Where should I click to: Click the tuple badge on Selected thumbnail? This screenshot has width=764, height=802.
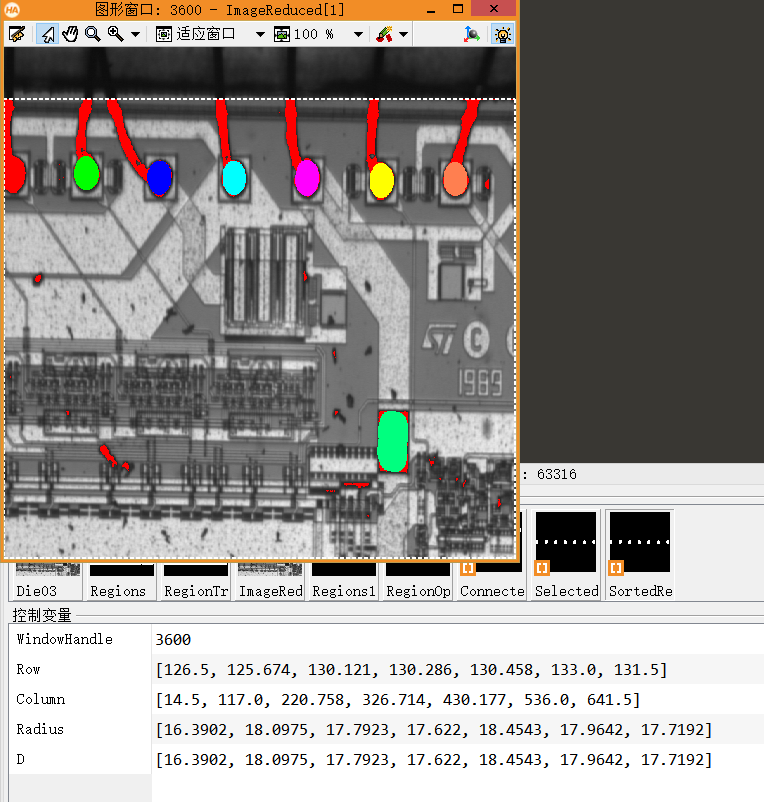coord(542,568)
